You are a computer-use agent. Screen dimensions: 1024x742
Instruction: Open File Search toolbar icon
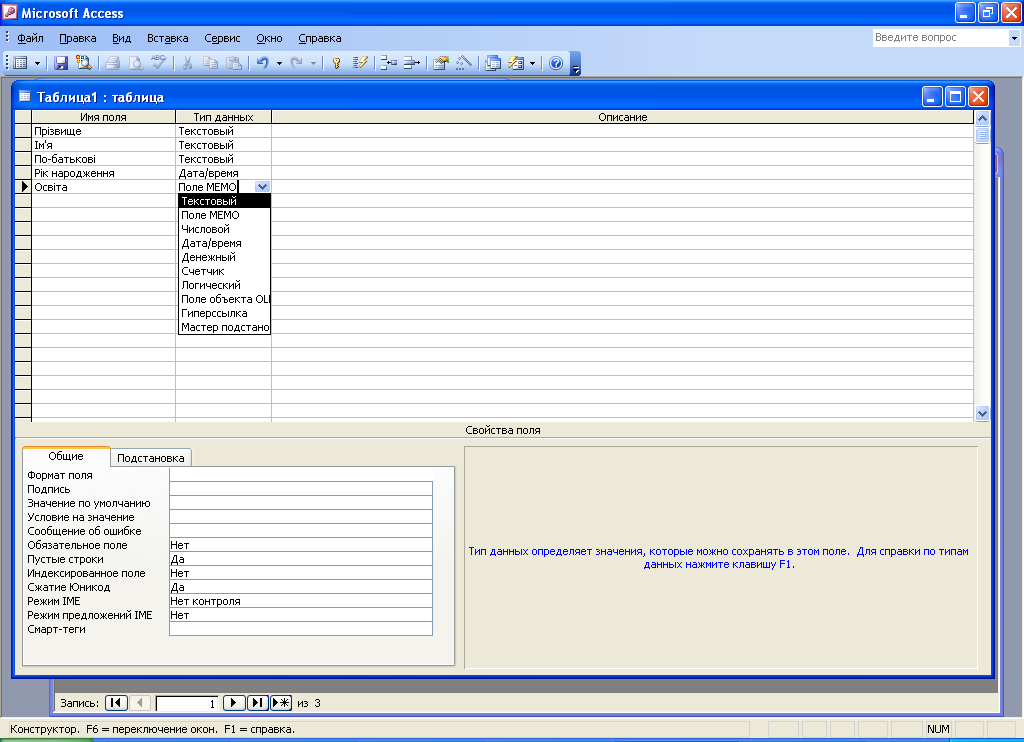point(83,63)
